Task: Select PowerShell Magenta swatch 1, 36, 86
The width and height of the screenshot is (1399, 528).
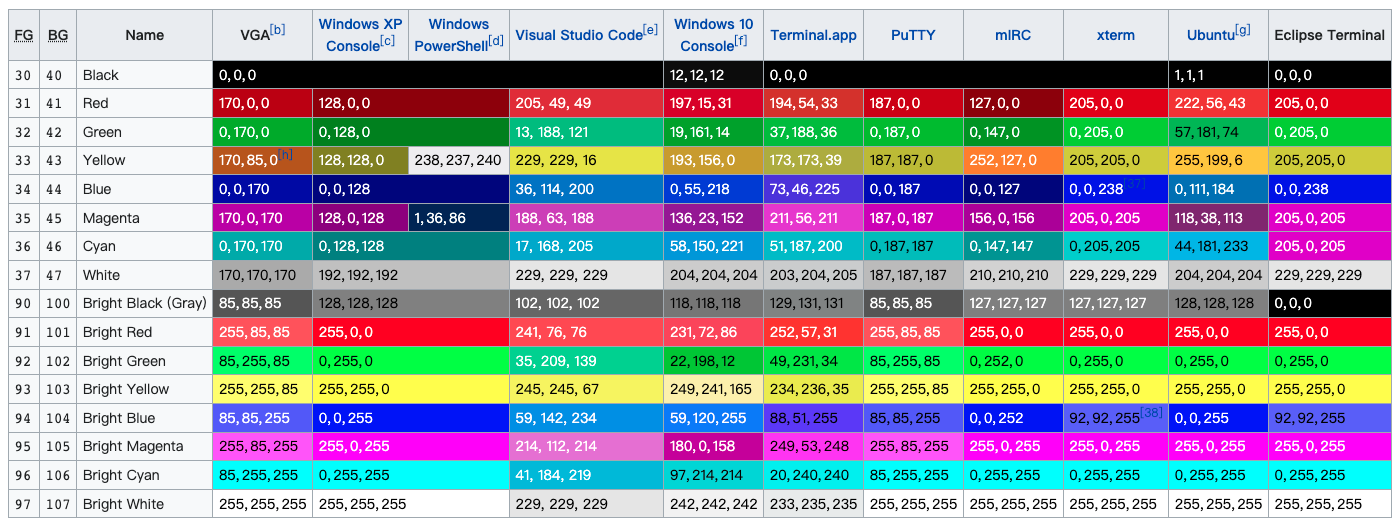Action: coord(459,218)
